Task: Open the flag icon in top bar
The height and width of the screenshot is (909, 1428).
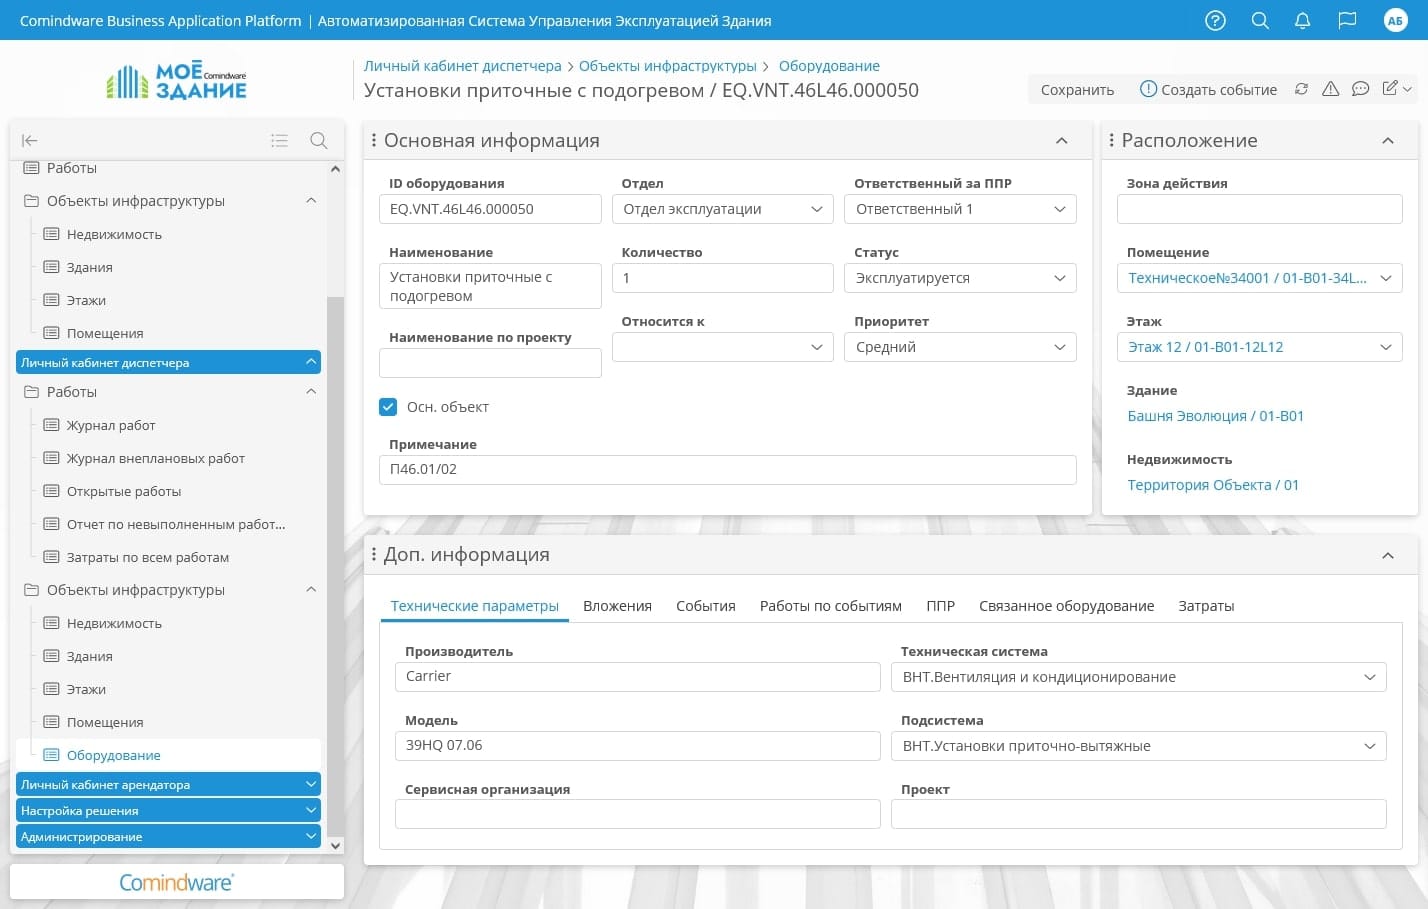Action: tap(1347, 20)
